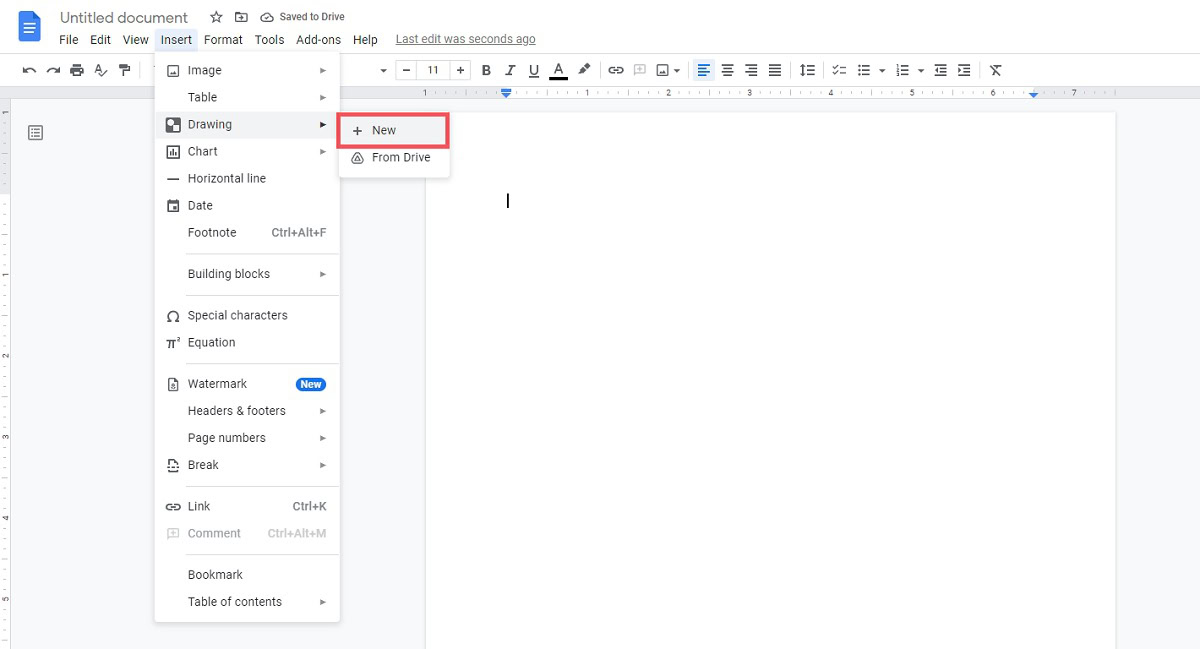
Task: Open the insert image dropdown arrow
Action: [677, 70]
